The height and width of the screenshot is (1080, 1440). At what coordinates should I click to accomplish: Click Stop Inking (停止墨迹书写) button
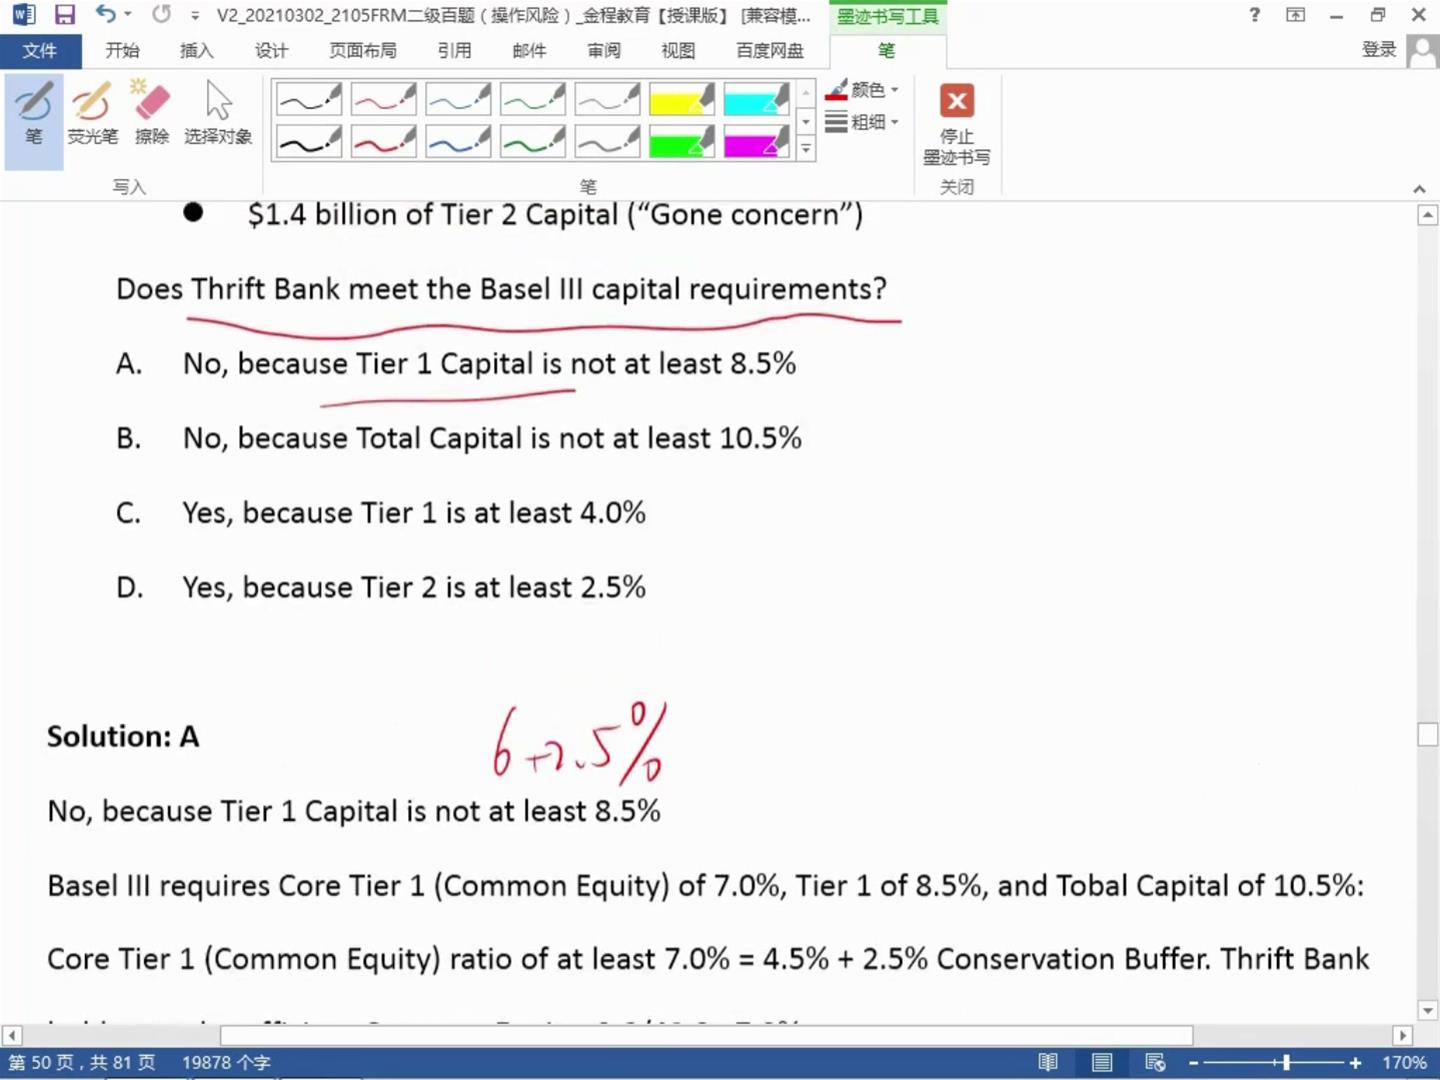coord(956,125)
